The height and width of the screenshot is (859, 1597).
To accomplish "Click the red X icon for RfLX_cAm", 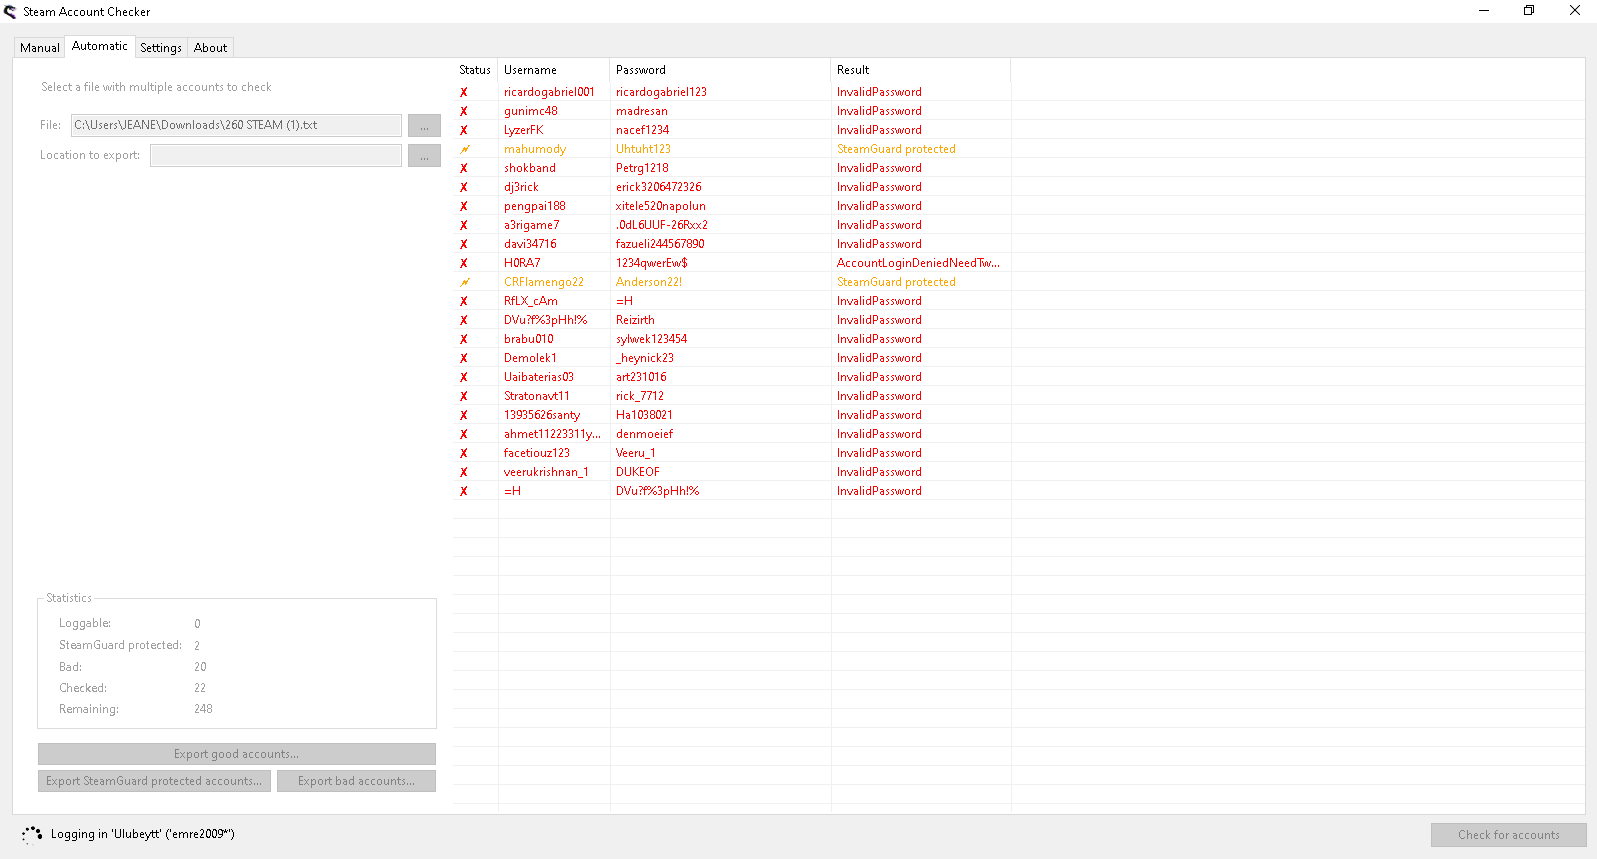I will pyautogui.click(x=464, y=301).
